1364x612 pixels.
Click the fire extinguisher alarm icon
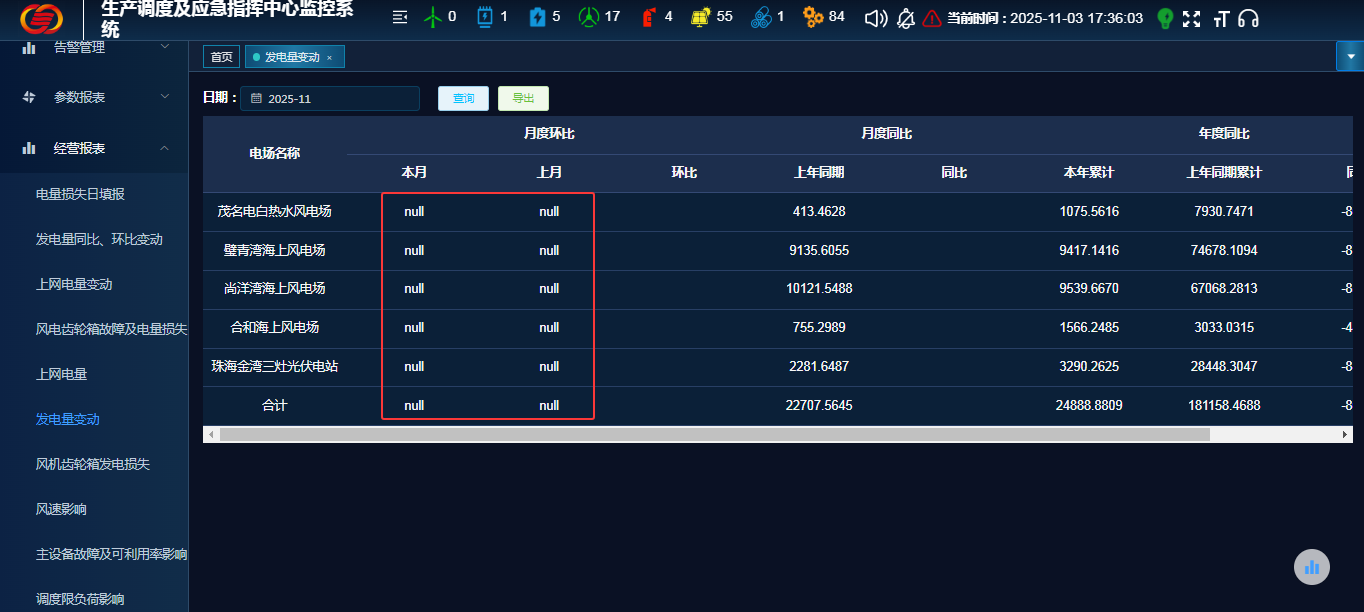(648, 17)
